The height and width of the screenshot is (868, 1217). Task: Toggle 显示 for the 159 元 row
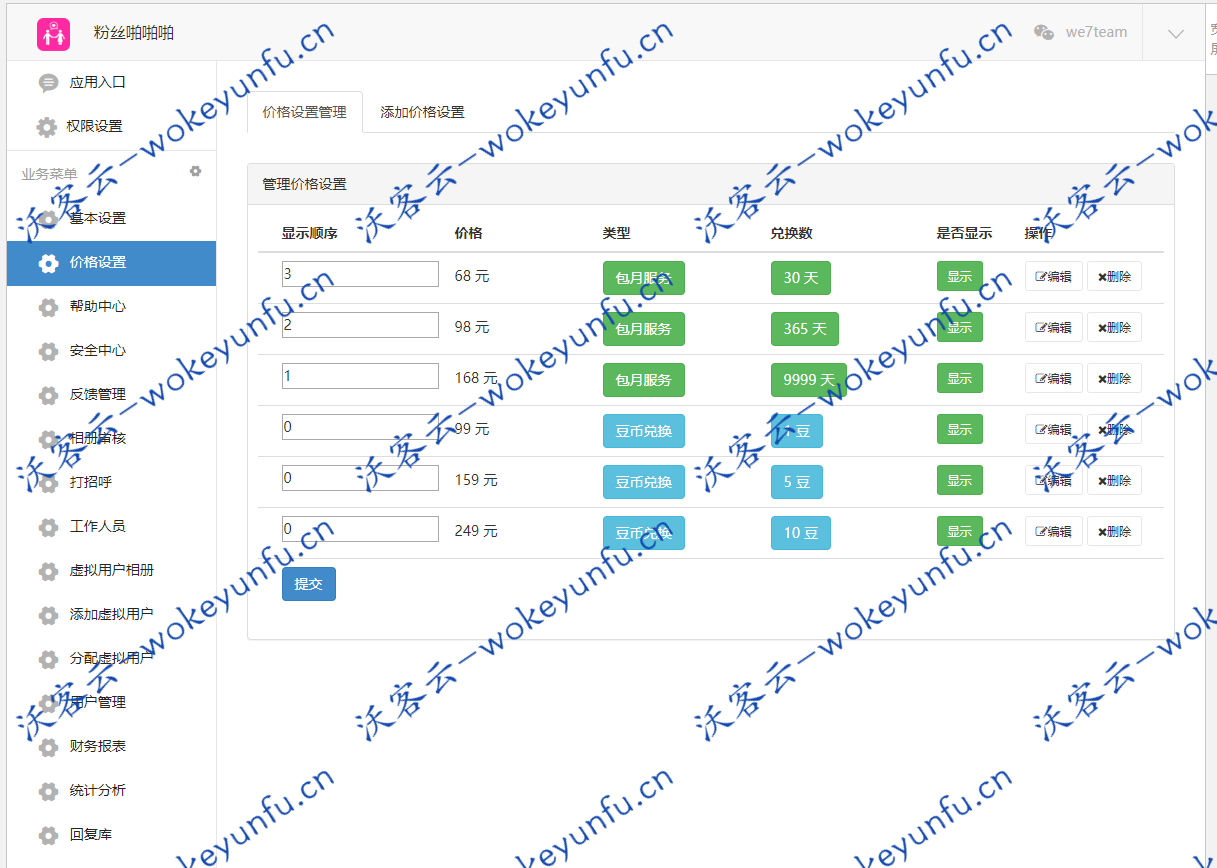pyautogui.click(x=960, y=480)
